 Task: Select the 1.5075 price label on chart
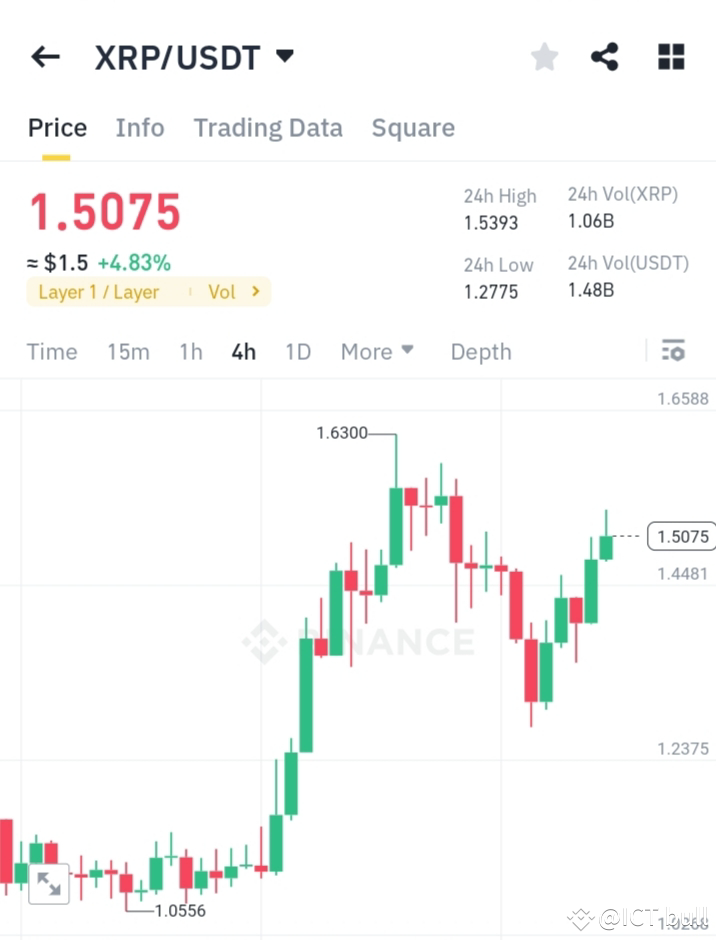click(681, 537)
